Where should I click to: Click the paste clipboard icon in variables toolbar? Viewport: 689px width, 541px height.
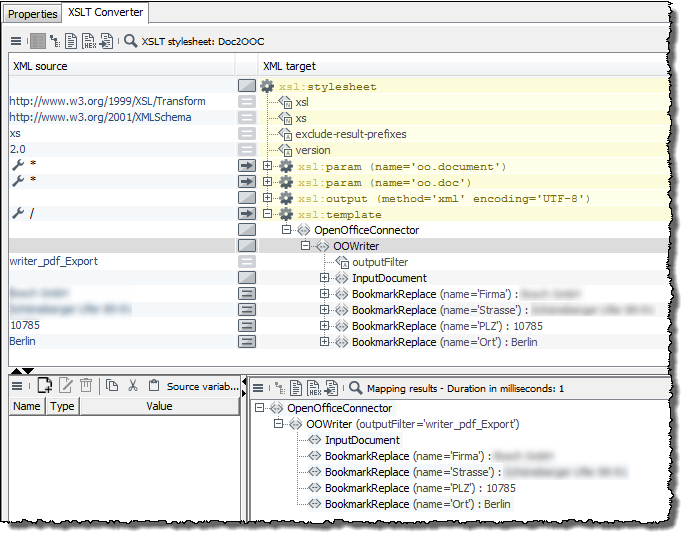point(153,386)
